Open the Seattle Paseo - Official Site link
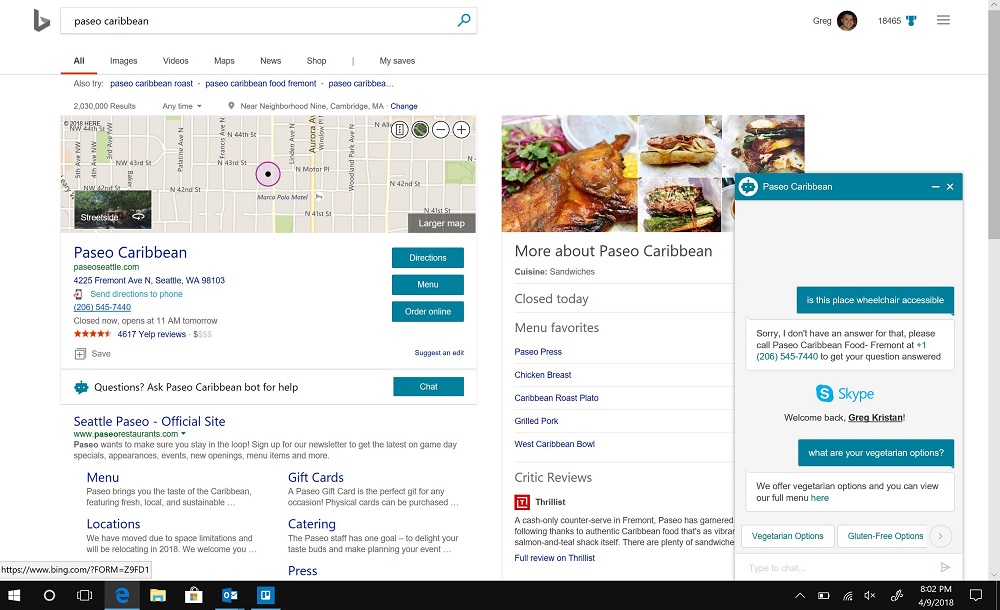This screenshot has width=1000, height=610. click(x=149, y=421)
